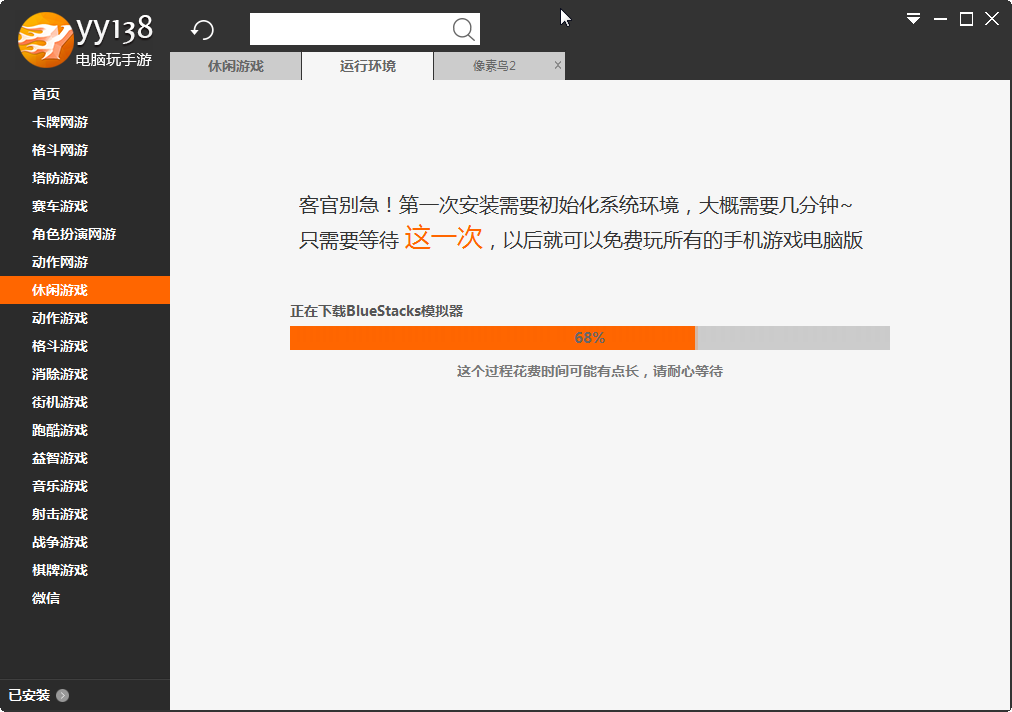Focus the search input field
Screen dimensions: 1012x712
365,29
